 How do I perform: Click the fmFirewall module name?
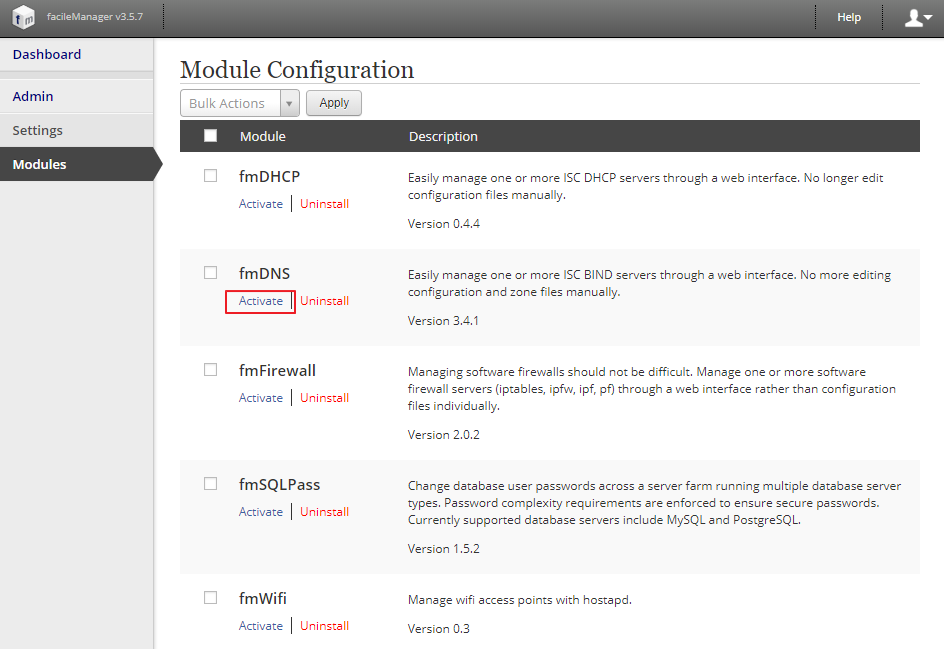click(277, 370)
